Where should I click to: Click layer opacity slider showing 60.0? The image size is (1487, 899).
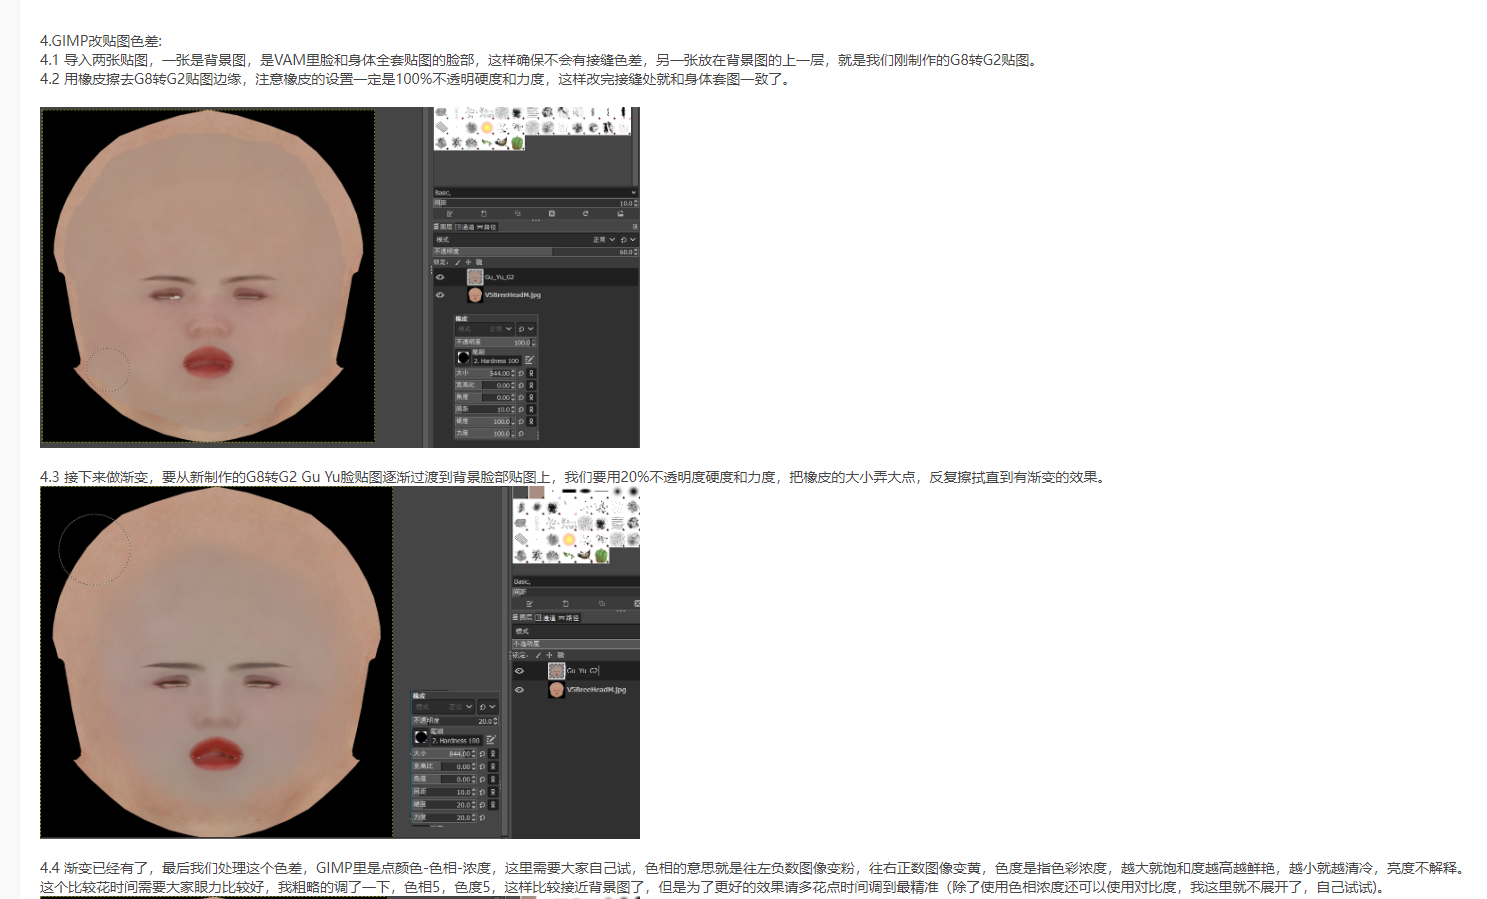(535, 252)
